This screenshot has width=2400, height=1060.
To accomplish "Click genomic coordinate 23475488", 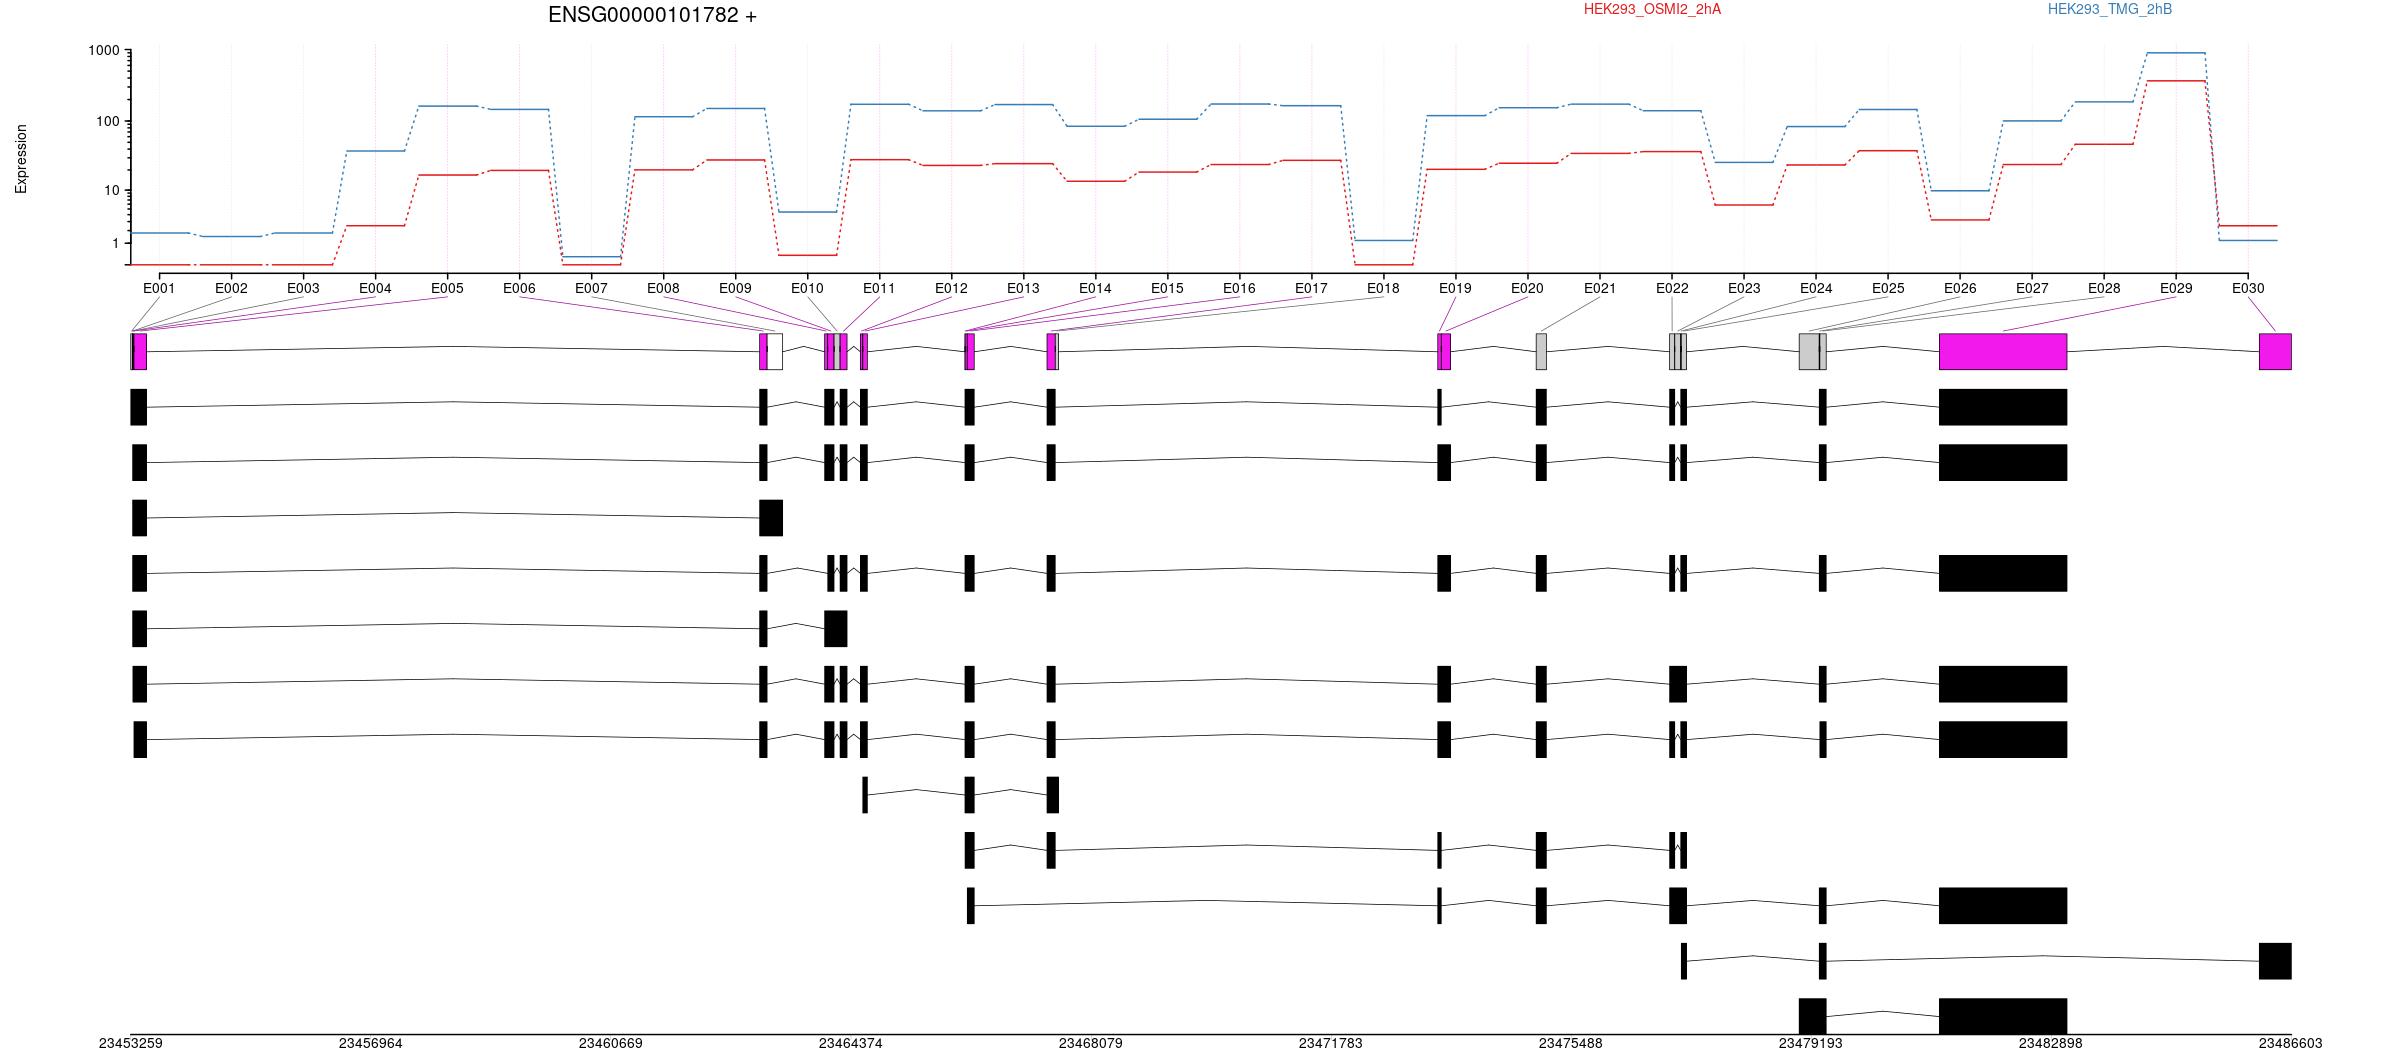I will [1570, 1043].
